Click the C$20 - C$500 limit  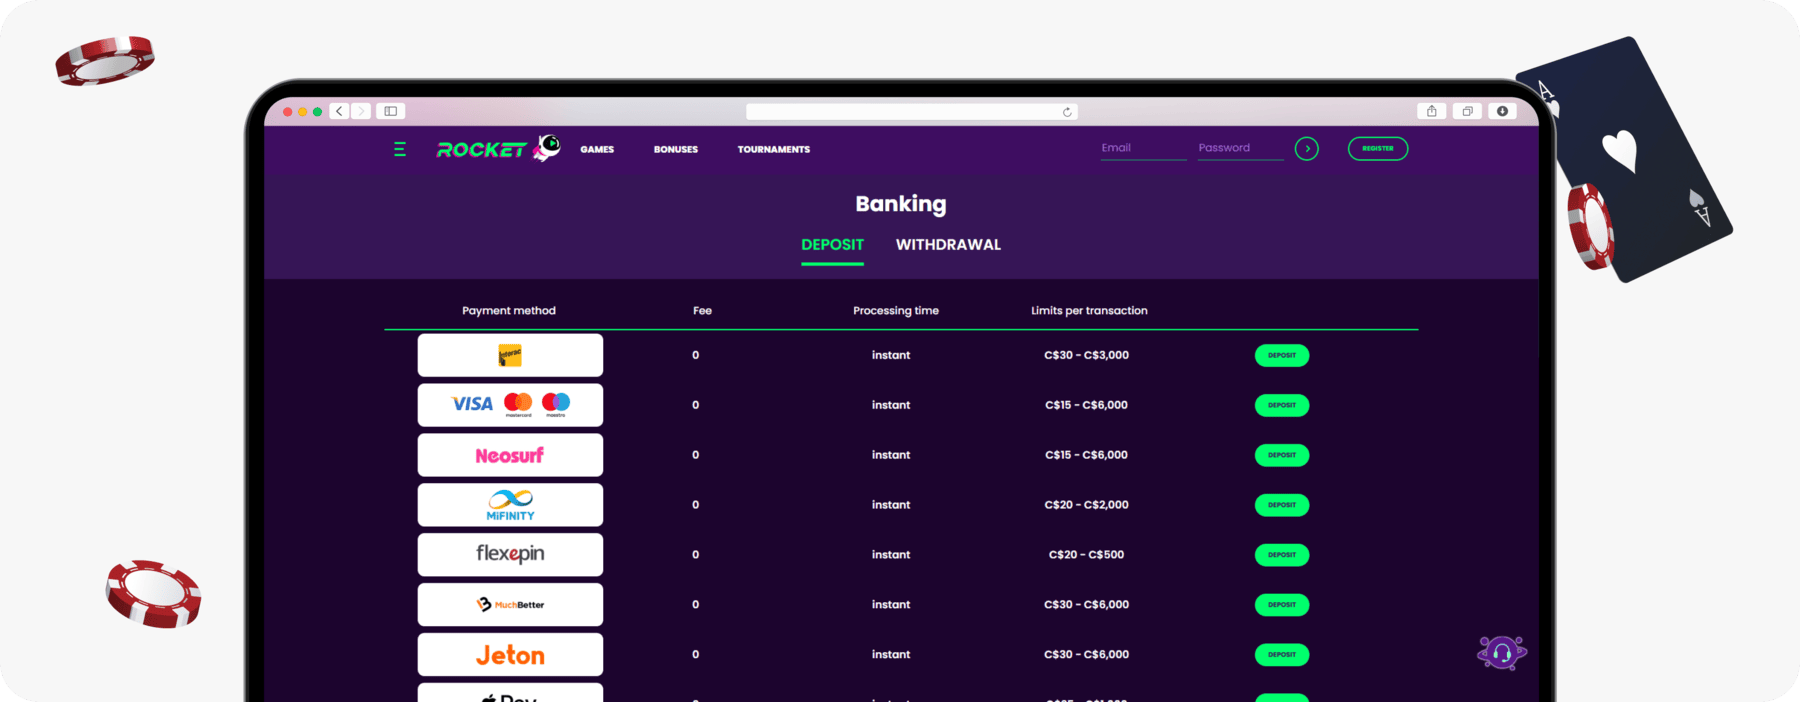click(1087, 555)
